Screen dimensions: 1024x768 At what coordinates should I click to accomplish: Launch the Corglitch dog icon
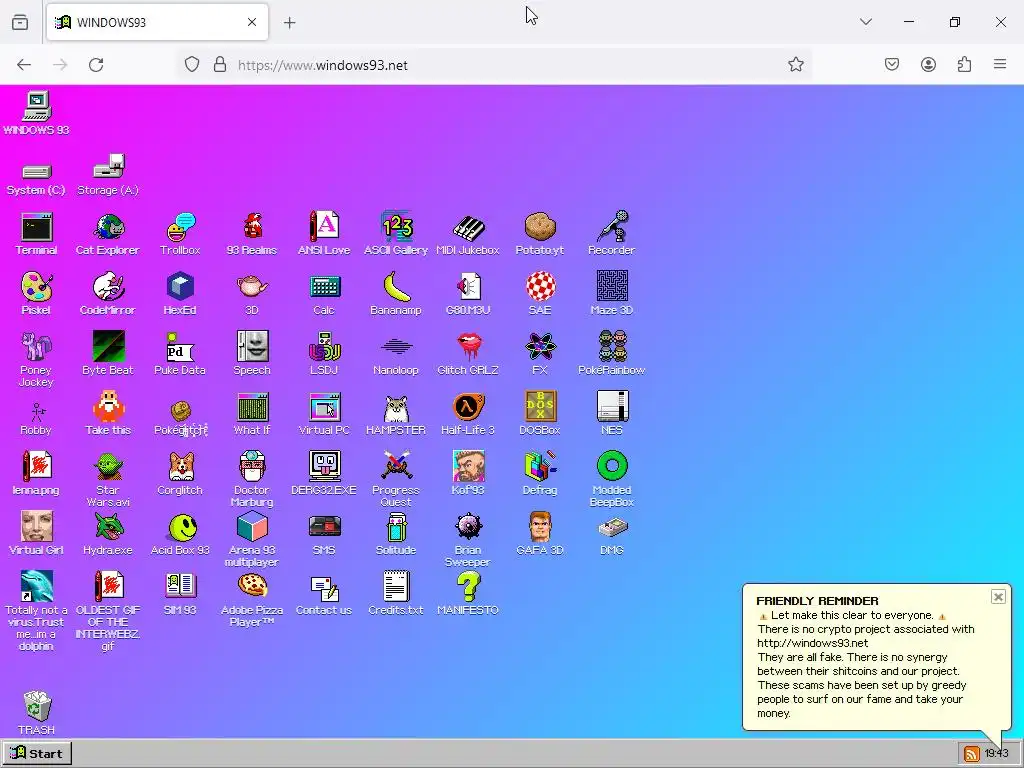click(180, 468)
